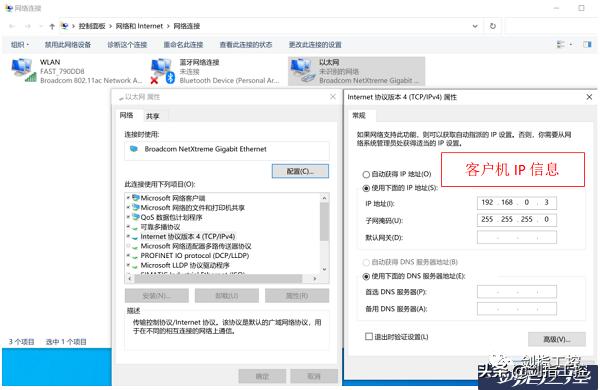Close the IPv4 properties dialog
Screen dimensions: 600x390
coord(589,97)
